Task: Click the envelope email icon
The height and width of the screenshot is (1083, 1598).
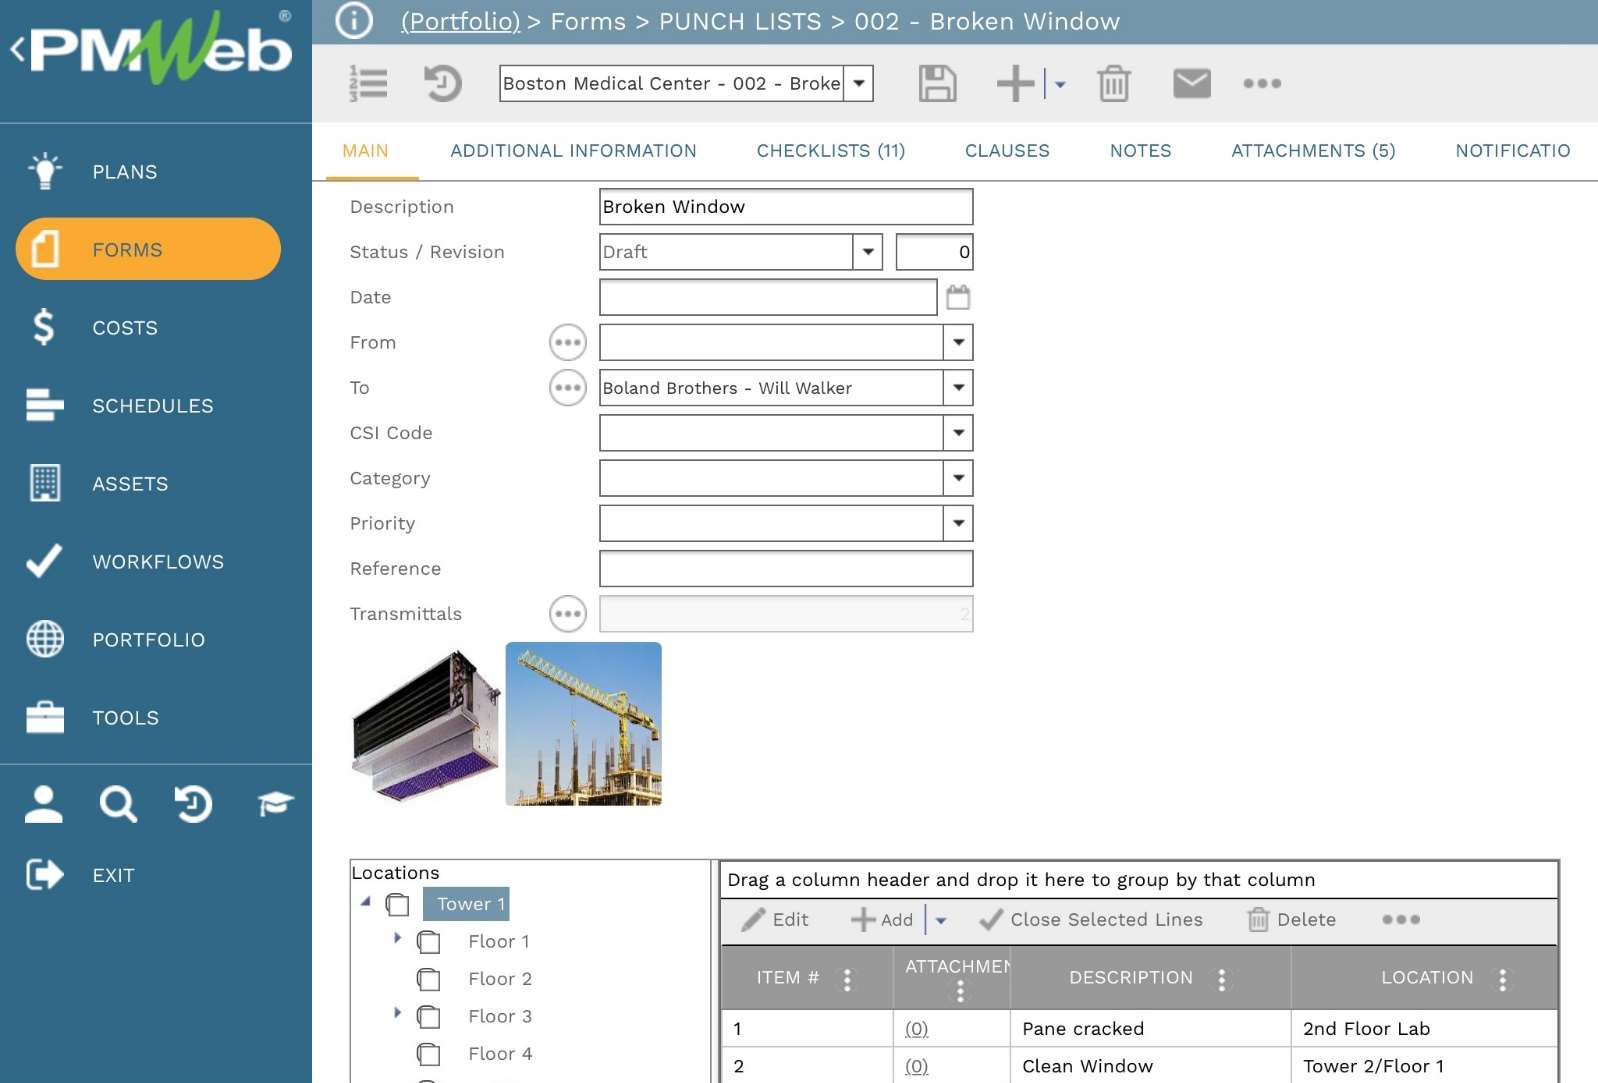Action: click(x=1191, y=84)
